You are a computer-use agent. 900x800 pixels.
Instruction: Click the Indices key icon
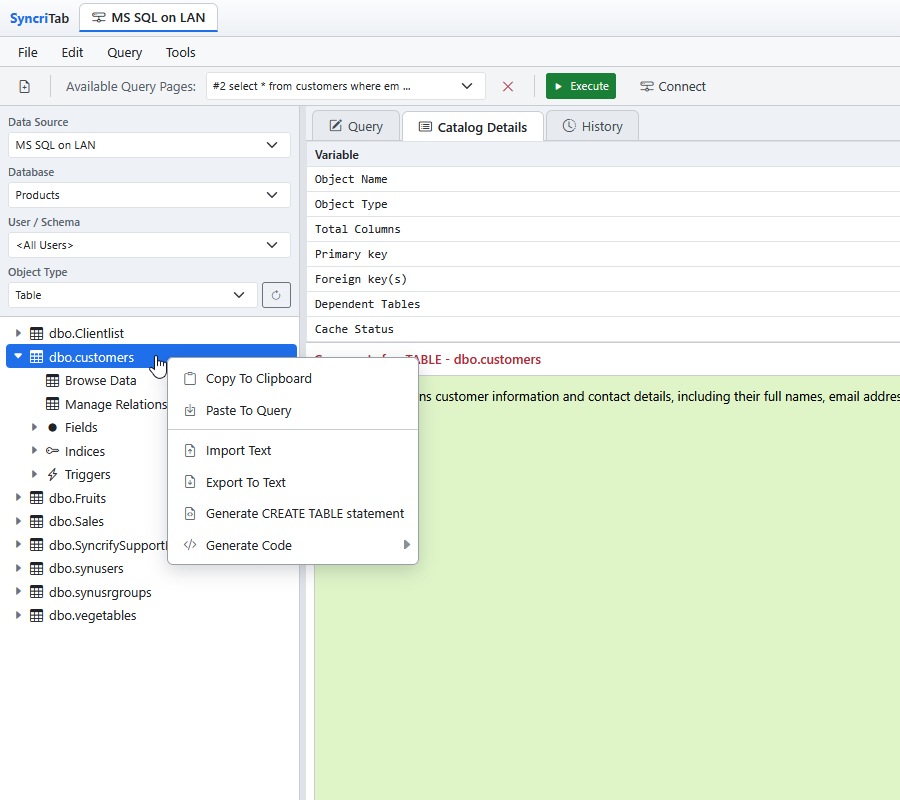point(52,451)
